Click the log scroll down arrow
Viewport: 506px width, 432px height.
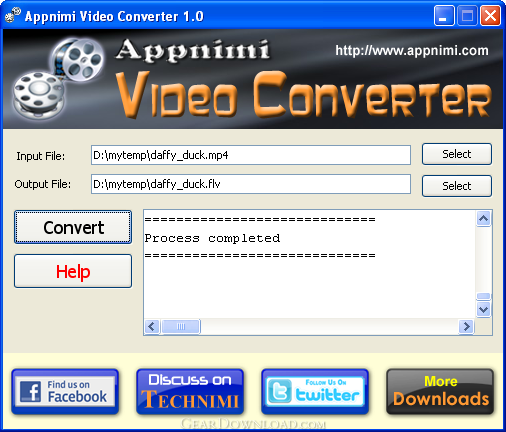click(483, 309)
